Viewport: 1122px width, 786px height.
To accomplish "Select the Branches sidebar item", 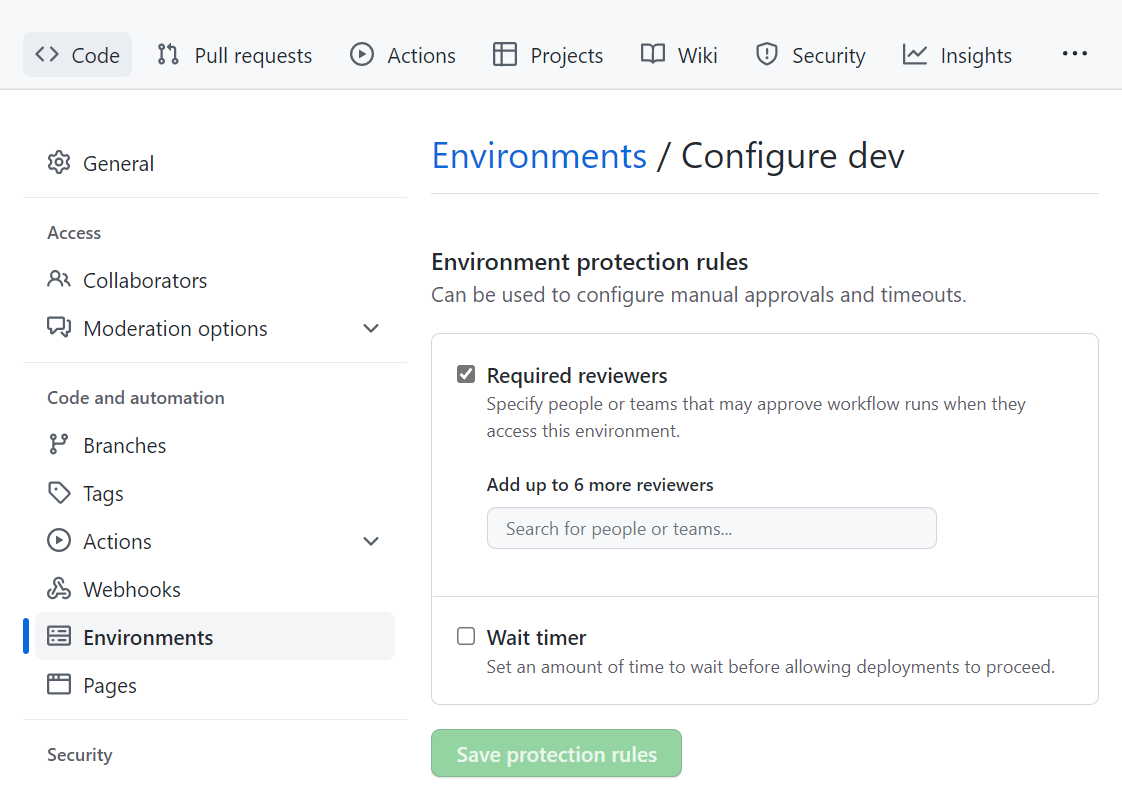I will [x=124, y=445].
